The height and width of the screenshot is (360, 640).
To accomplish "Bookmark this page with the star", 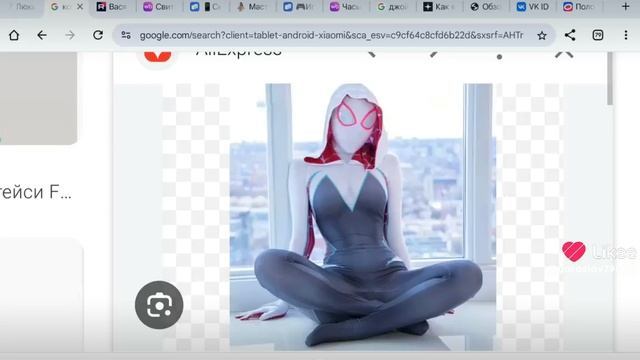I will click(542, 36).
